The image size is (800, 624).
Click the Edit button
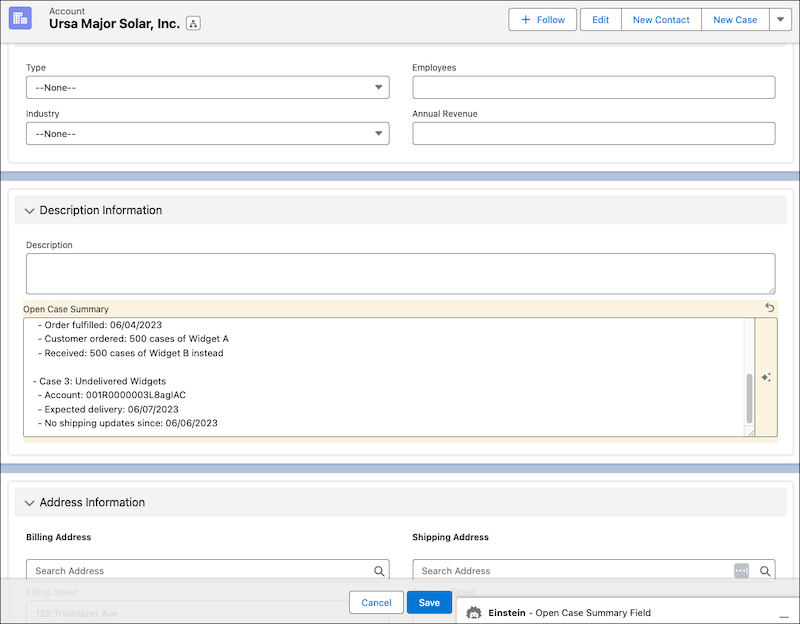tap(601, 19)
